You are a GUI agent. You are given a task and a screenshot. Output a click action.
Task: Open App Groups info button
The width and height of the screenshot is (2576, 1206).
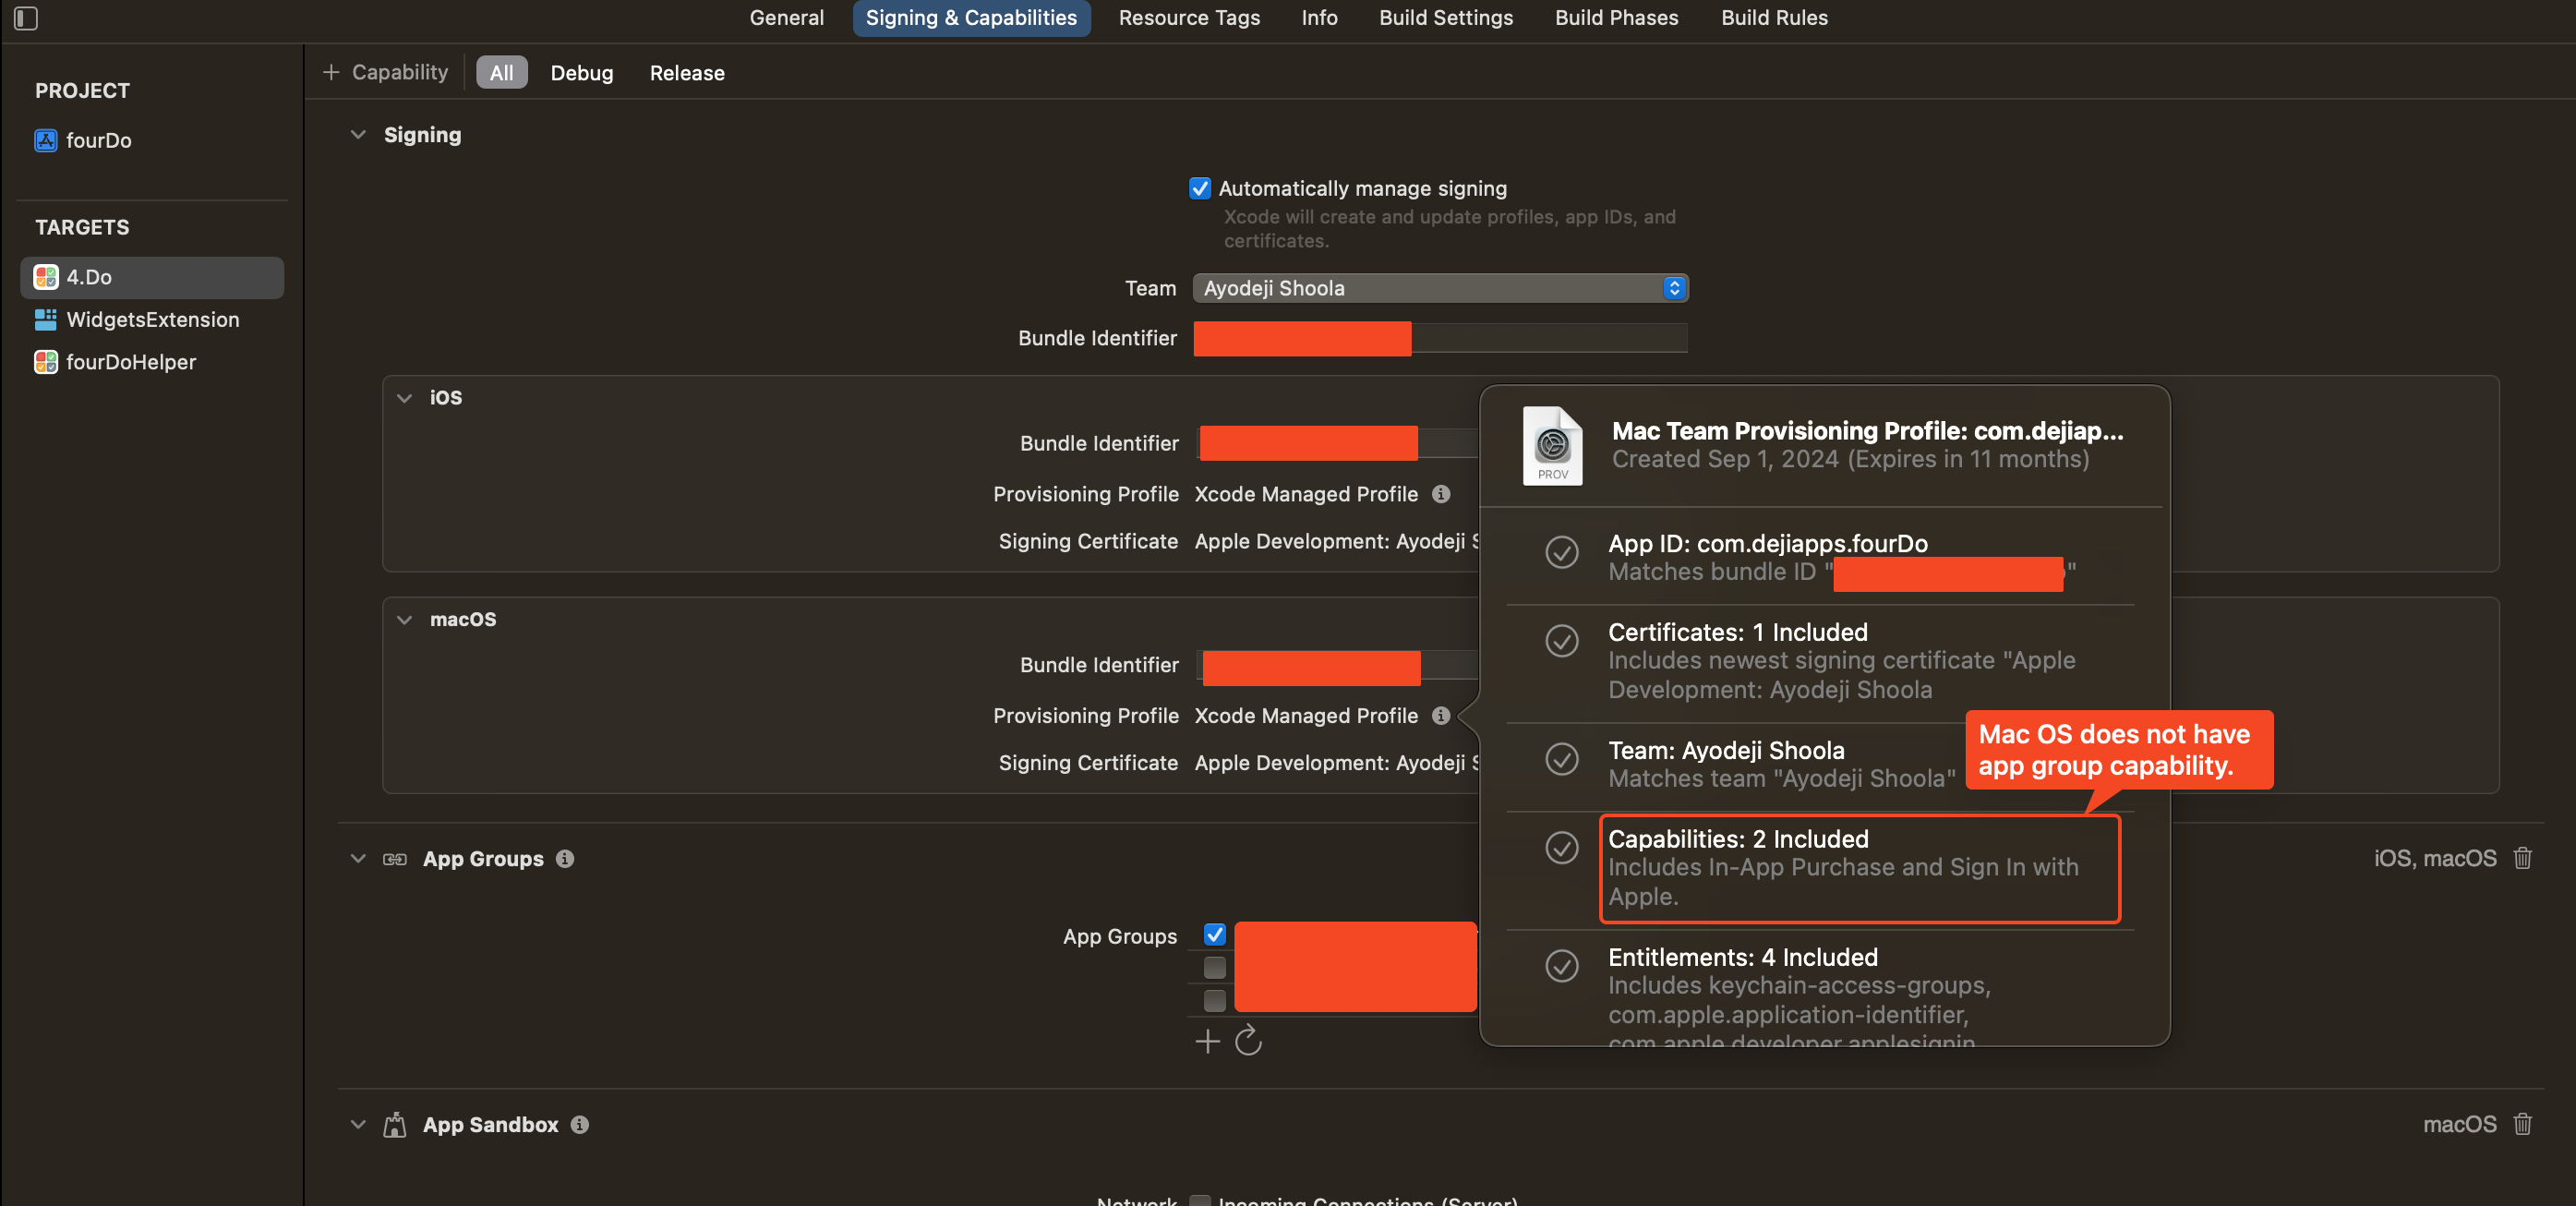[565, 859]
